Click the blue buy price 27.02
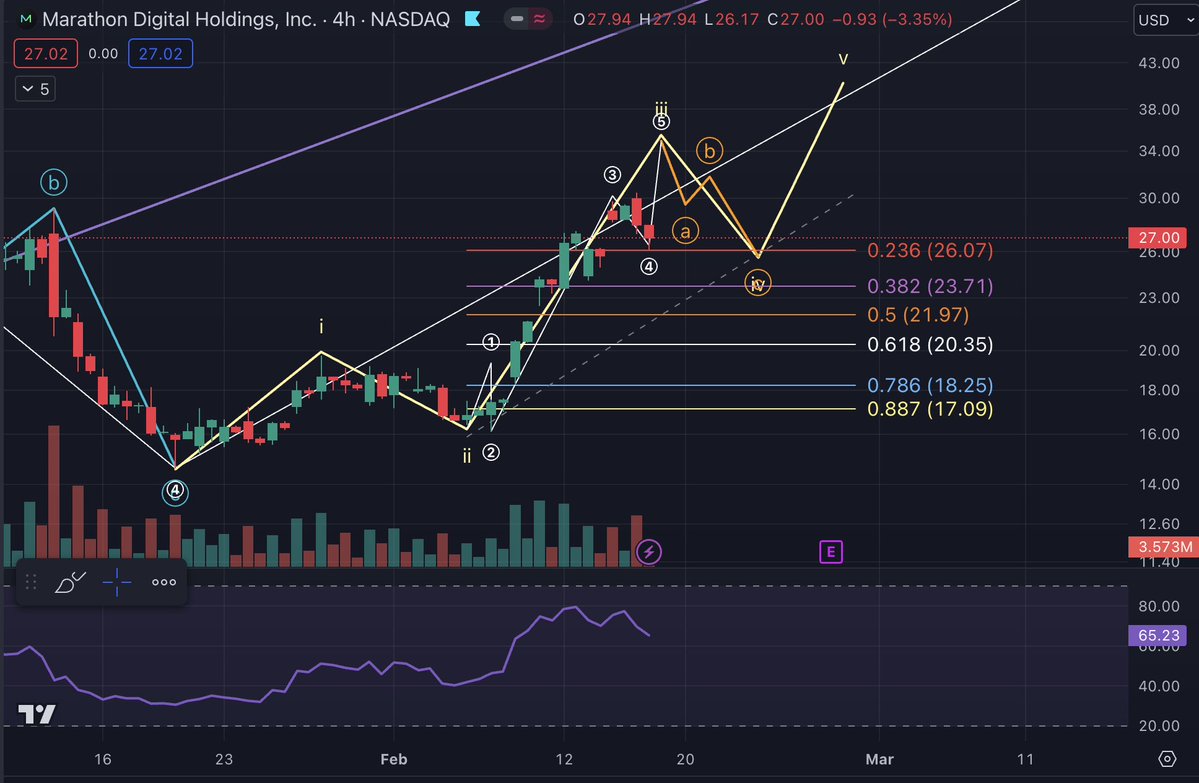The width and height of the screenshot is (1199, 783). coord(161,54)
